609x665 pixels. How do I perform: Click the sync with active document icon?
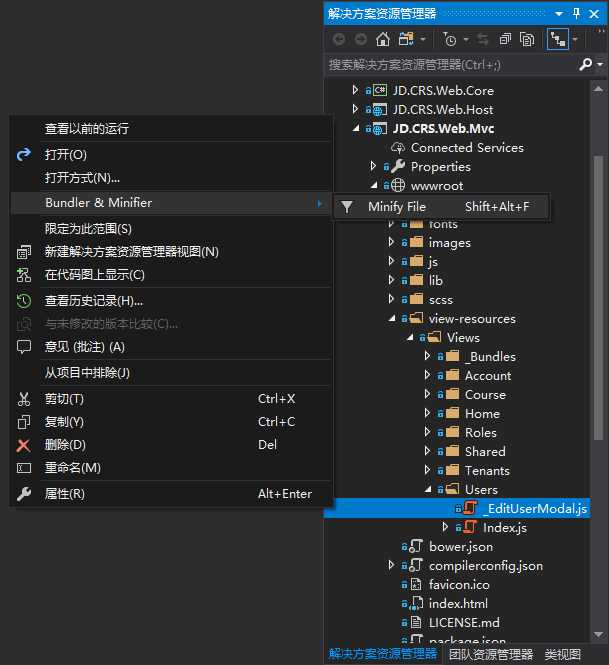(x=483, y=39)
